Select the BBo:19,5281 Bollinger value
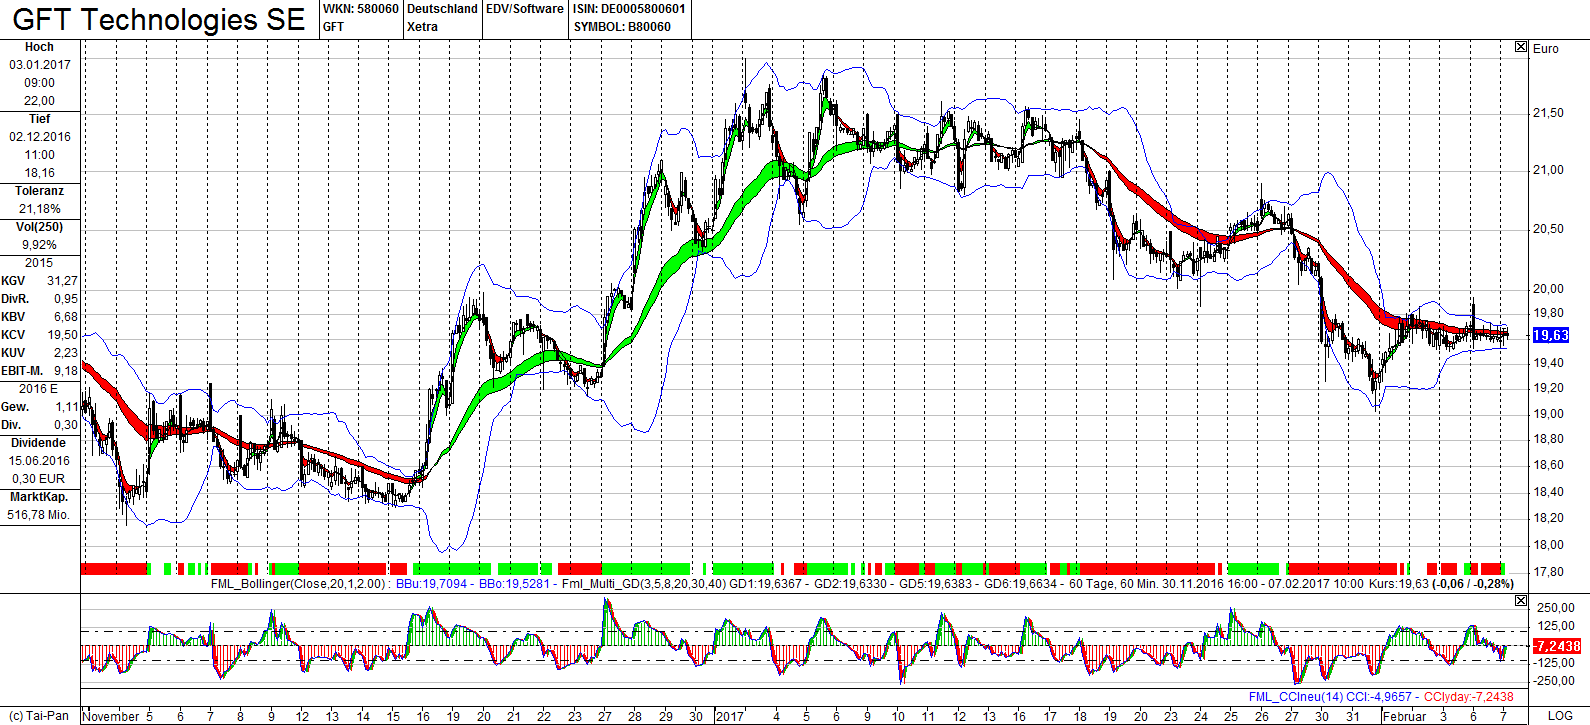Screen dimensions: 1590x725 [x=515, y=584]
